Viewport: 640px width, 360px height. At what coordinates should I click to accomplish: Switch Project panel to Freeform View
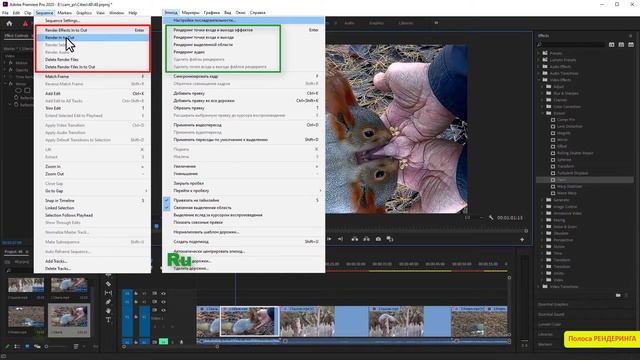coord(37,347)
